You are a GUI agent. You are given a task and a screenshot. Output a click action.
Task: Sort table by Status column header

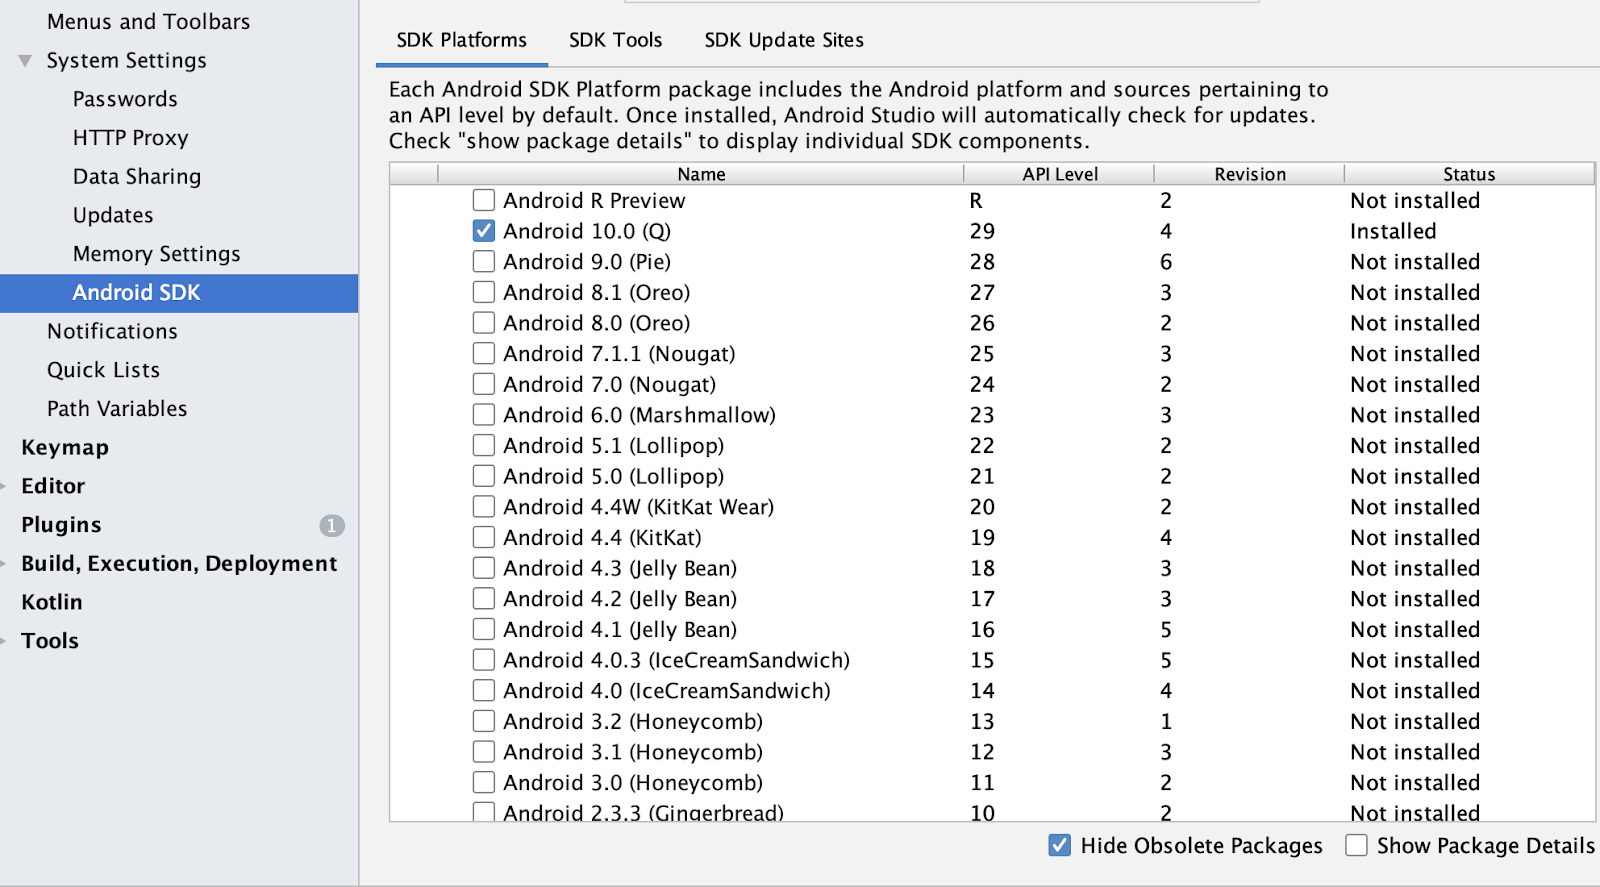coord(1469,174)
